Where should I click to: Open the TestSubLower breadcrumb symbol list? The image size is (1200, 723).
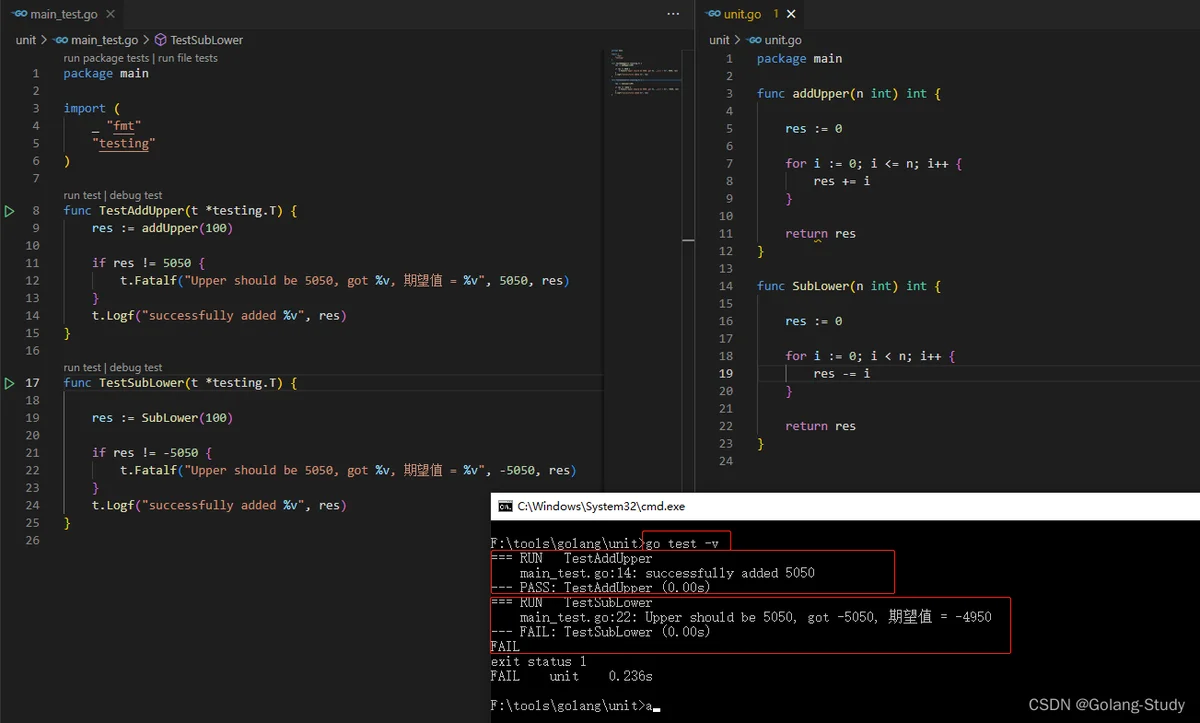[206, 40]
